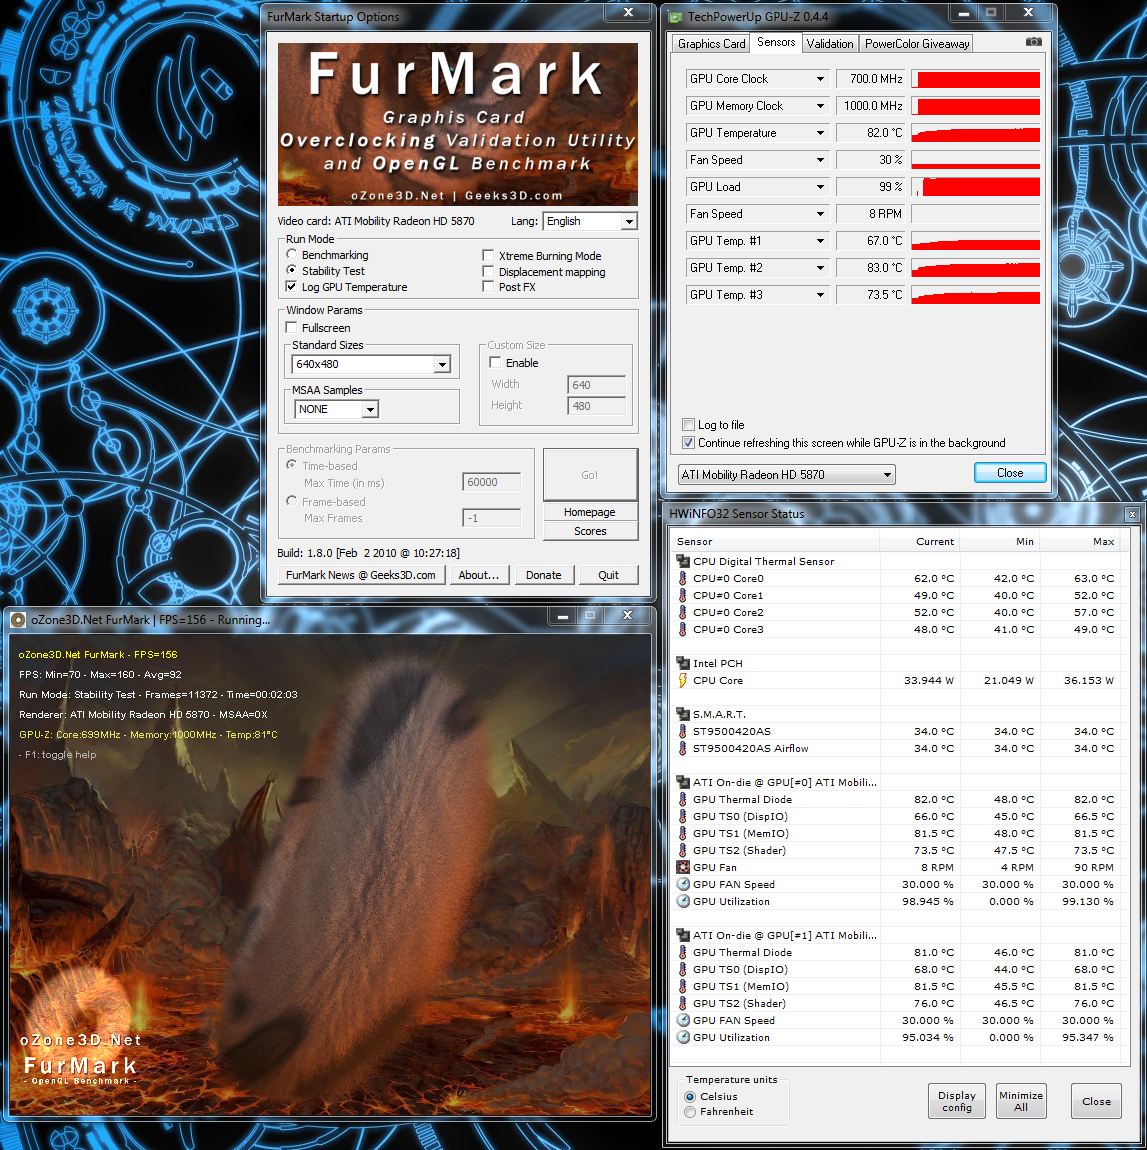Image resolution: width=1147 pixels, height=1150 pixels.
Task: Click Minimize All in HWiNFO32
Action: pyautogui.click(x=1021, y=1101)
